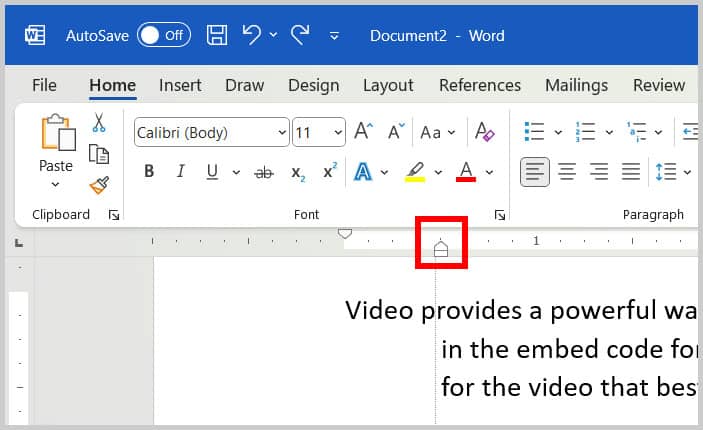Open the line spacing dropdown arrow
The height and width of the screenshot is (430, 703).
click(x=687, y=172)
